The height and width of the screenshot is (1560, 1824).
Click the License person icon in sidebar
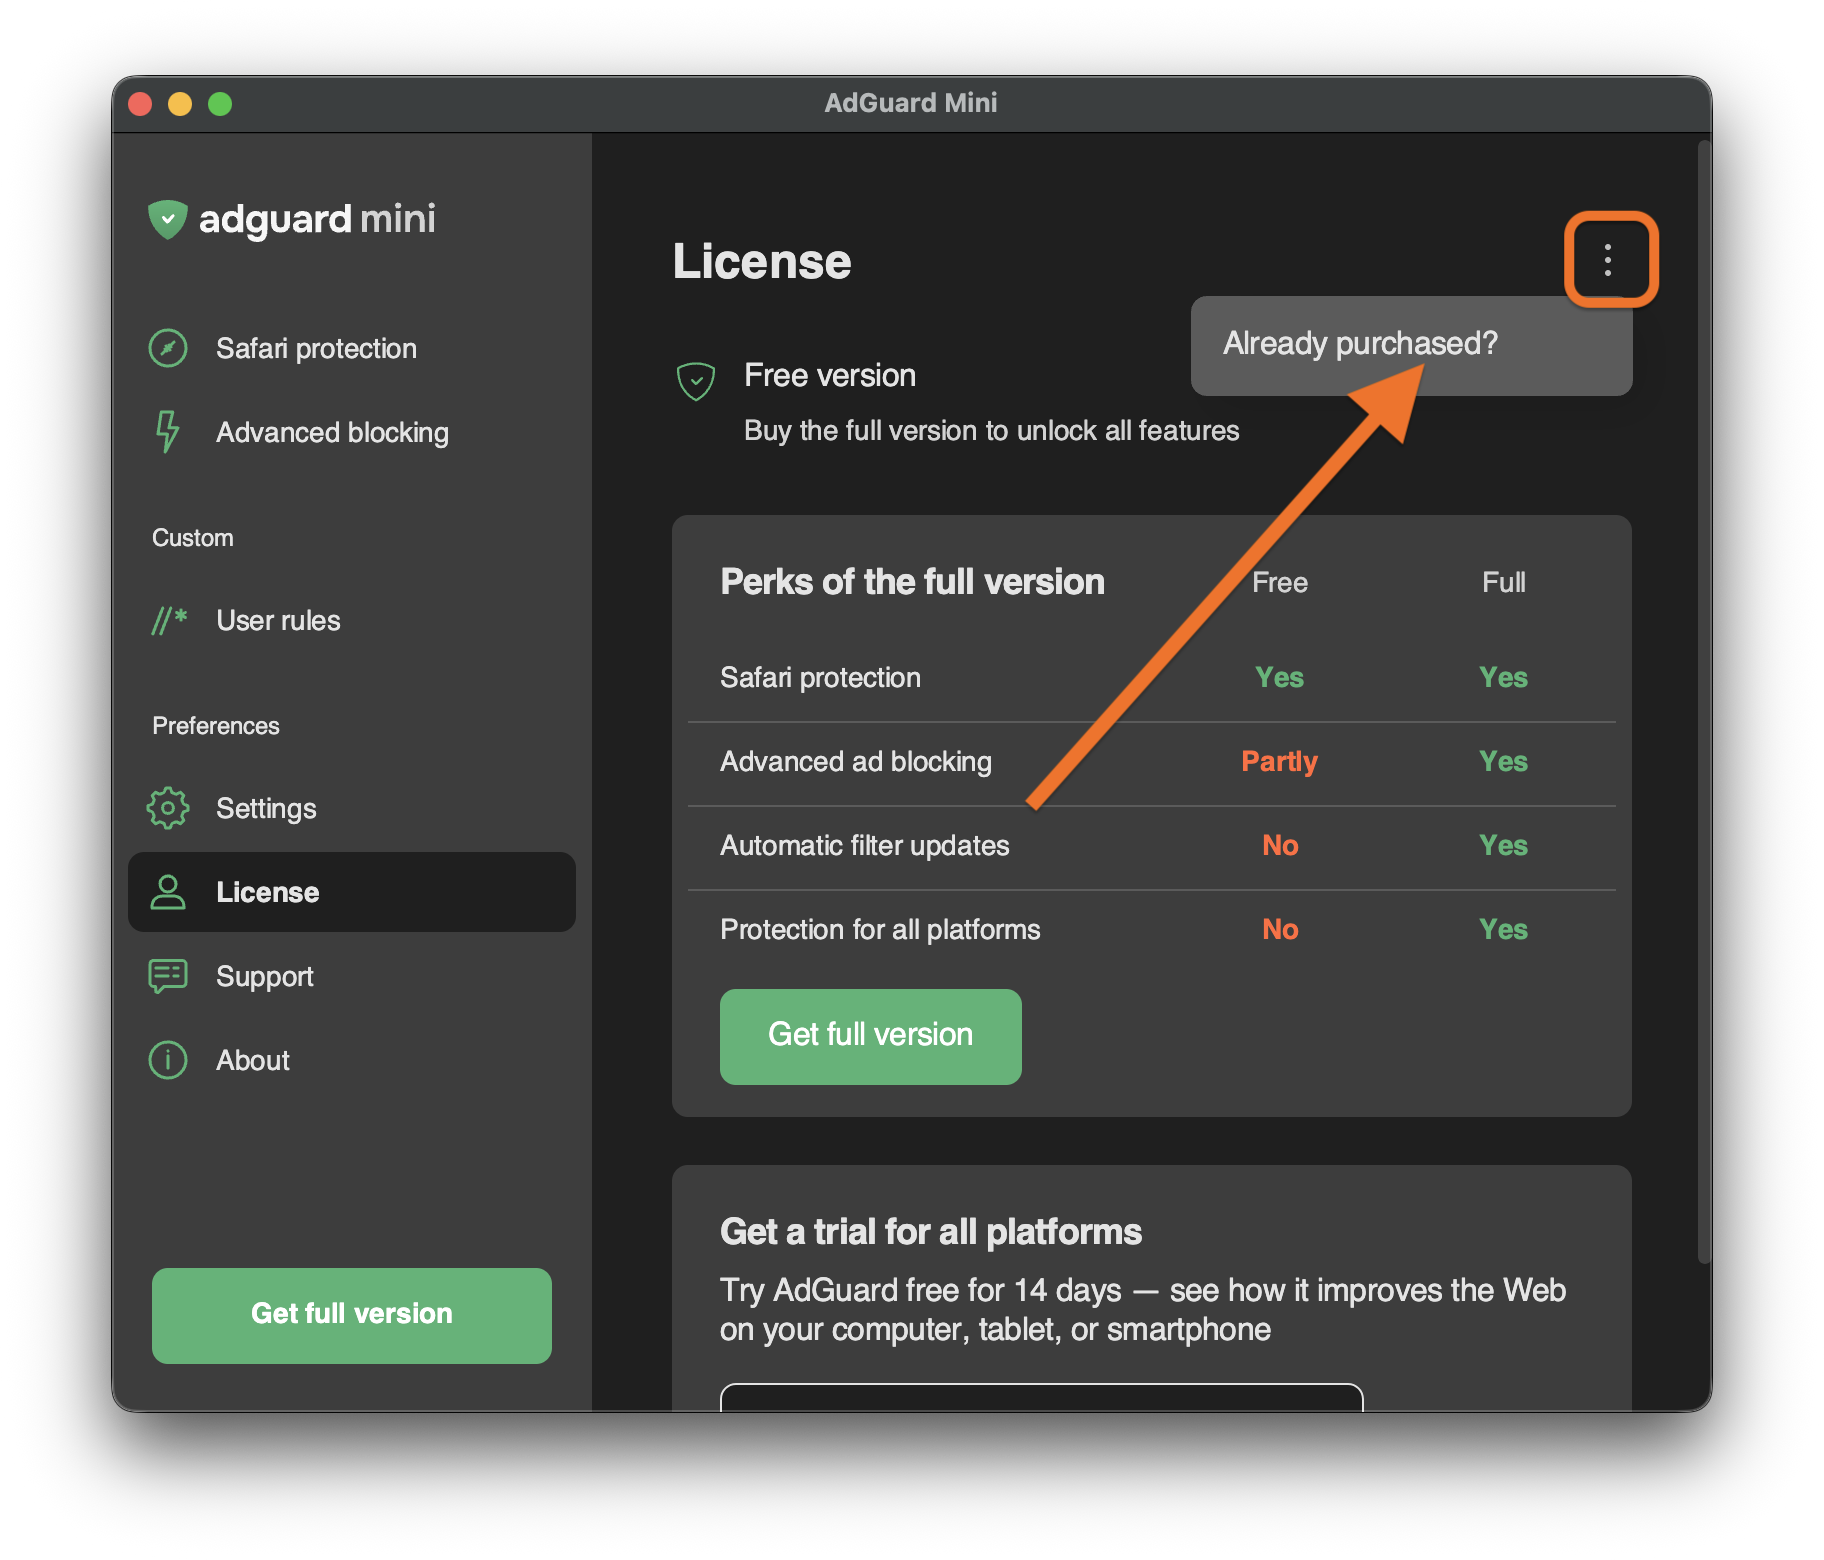tap(168, 892)
